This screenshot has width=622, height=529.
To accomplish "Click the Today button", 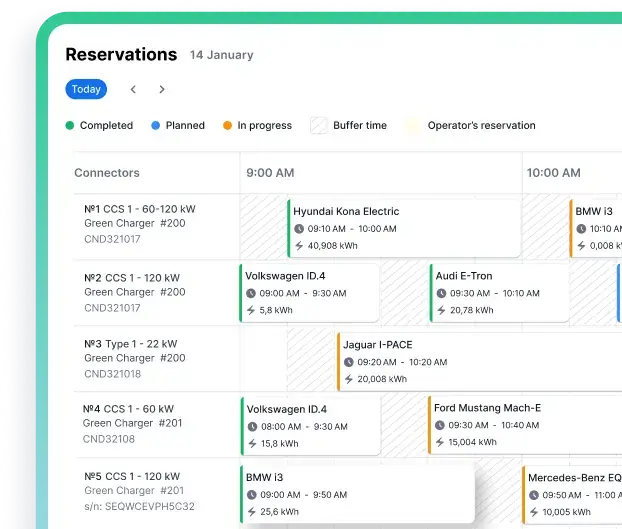I will 86,89.
